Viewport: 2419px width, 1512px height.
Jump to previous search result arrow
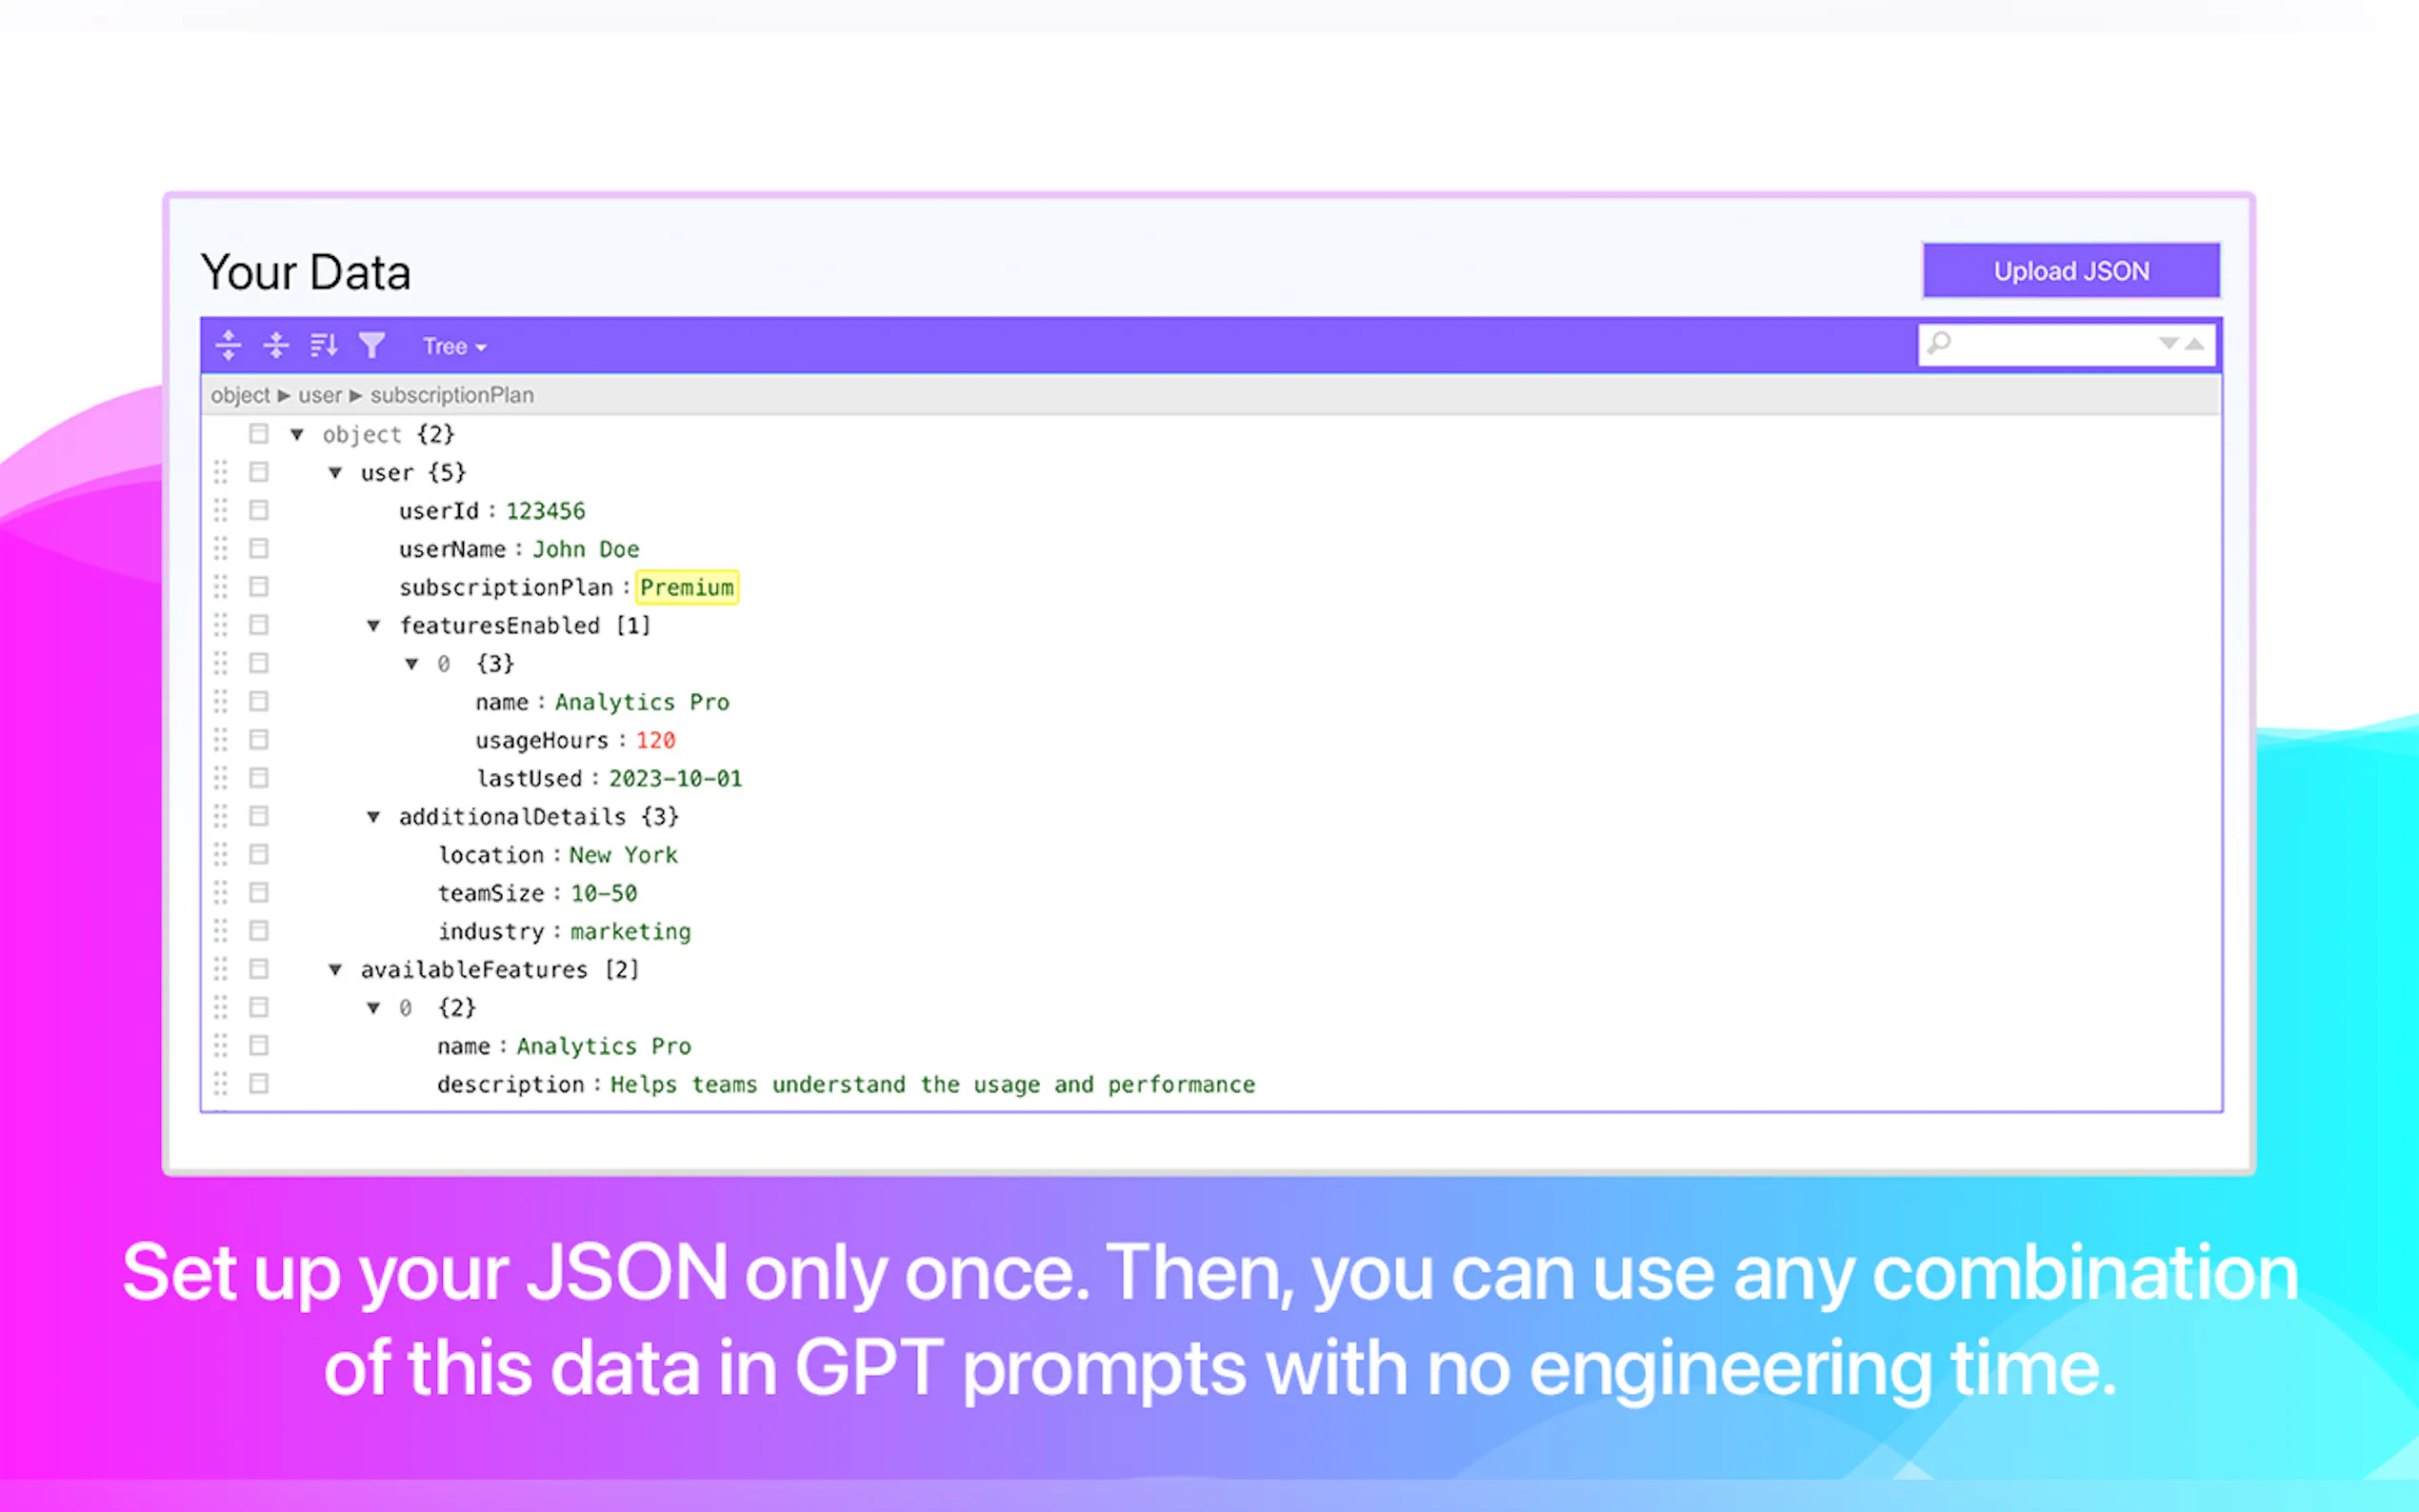coord(2195,344)
